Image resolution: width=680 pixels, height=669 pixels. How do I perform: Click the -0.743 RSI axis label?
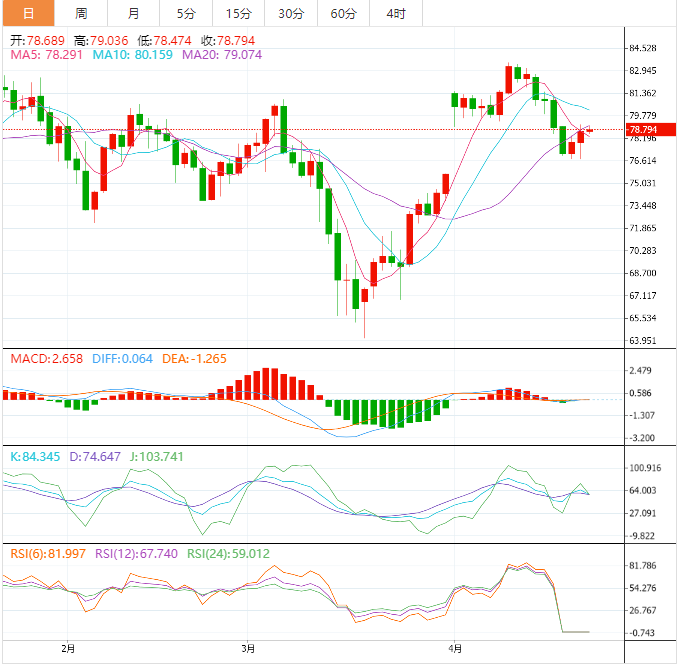point(641,633)
